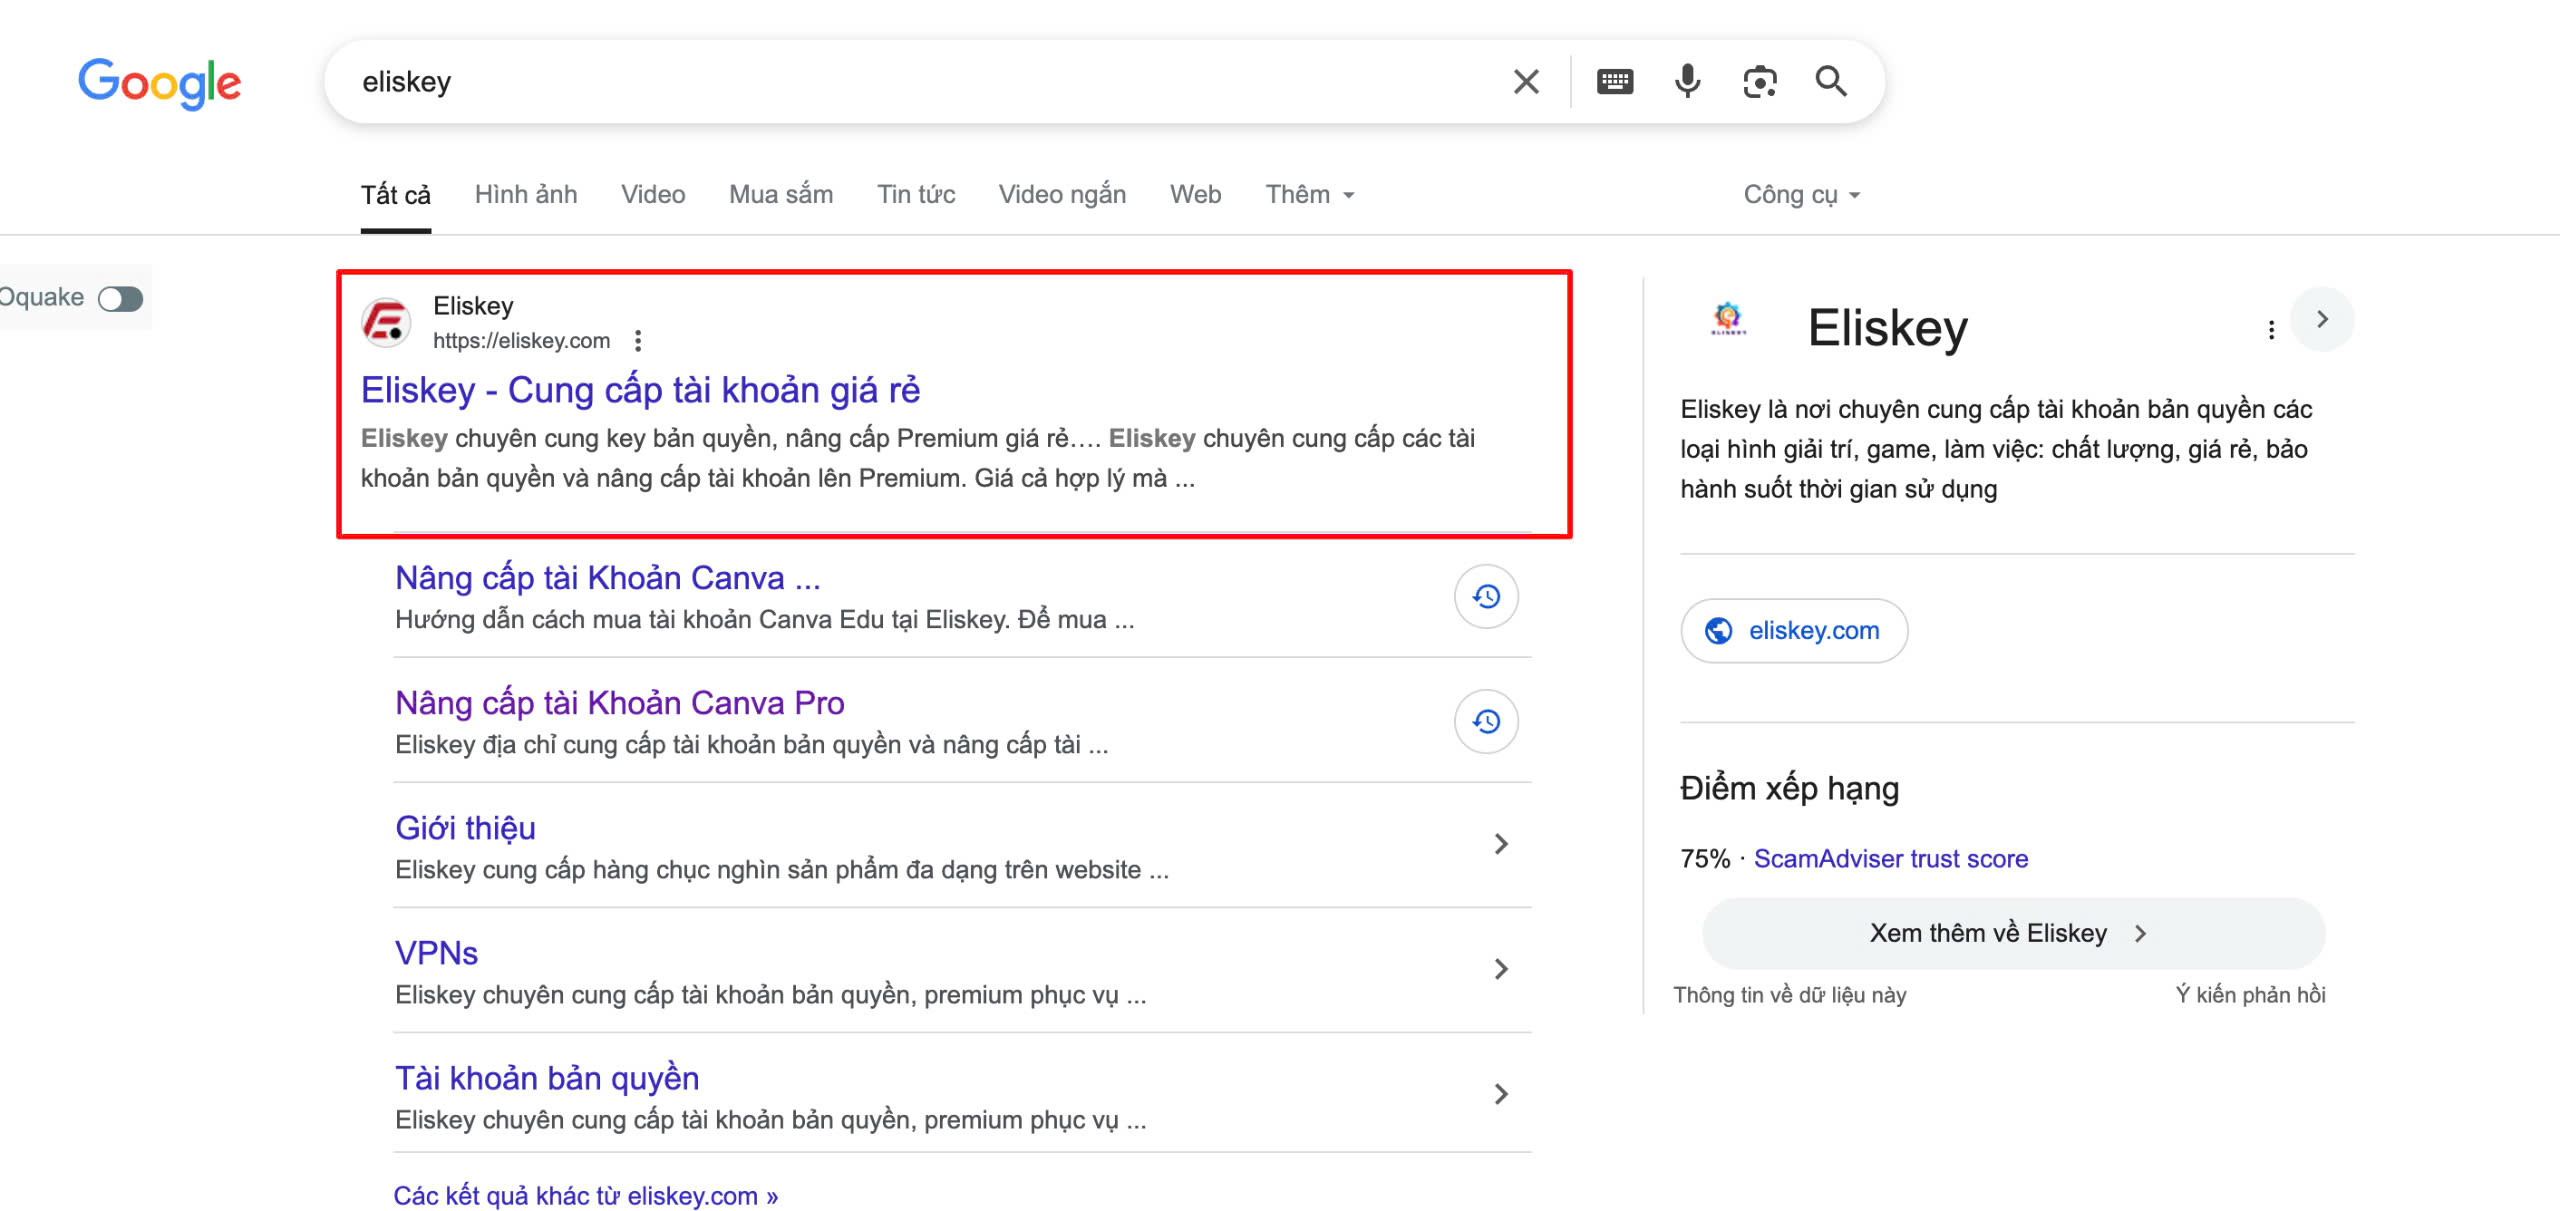Click the eliskey.com chip text in the knowledge panel

pyautogui.click(x=1814, y=631)
